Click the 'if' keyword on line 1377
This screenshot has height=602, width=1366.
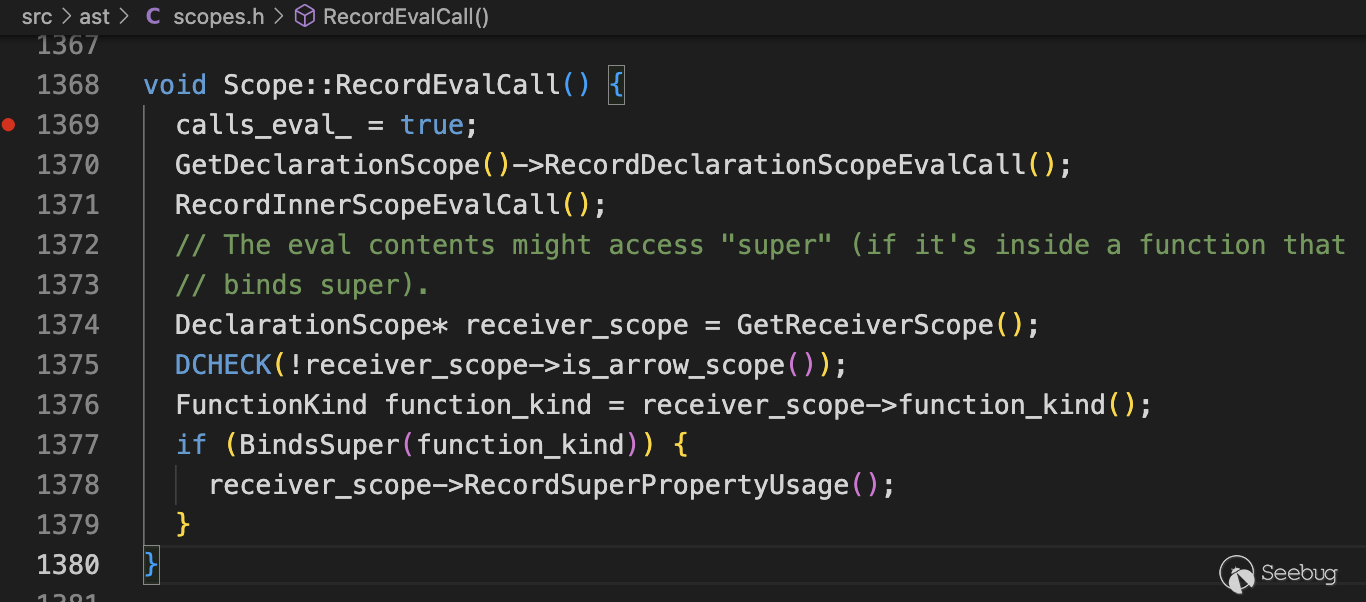[x=191, y=445]
